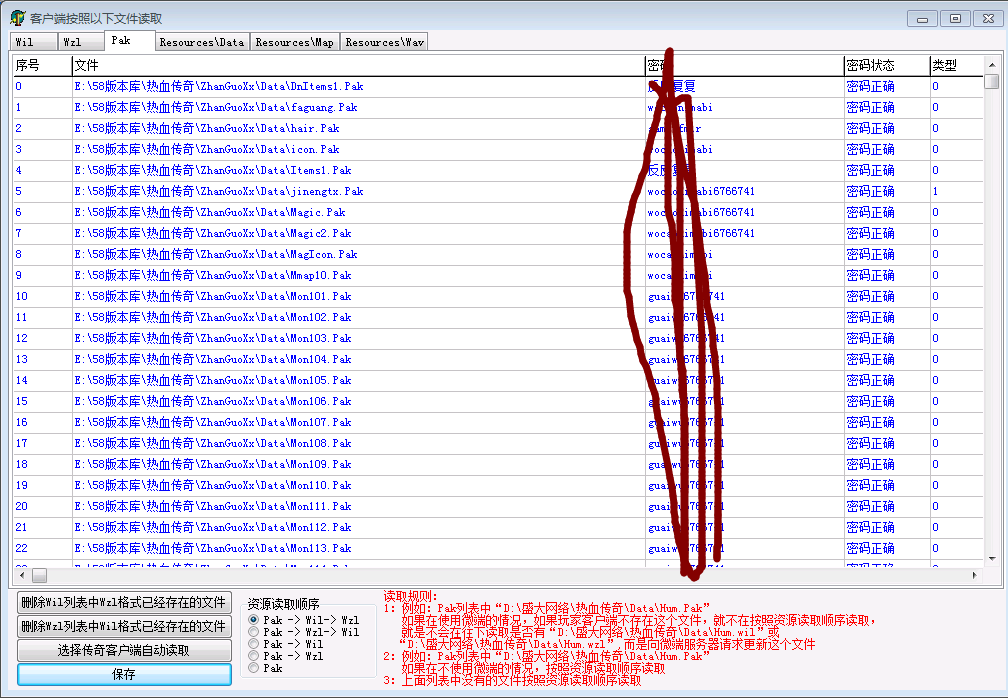Click the application icon in the title bar

tap(17, 18)
